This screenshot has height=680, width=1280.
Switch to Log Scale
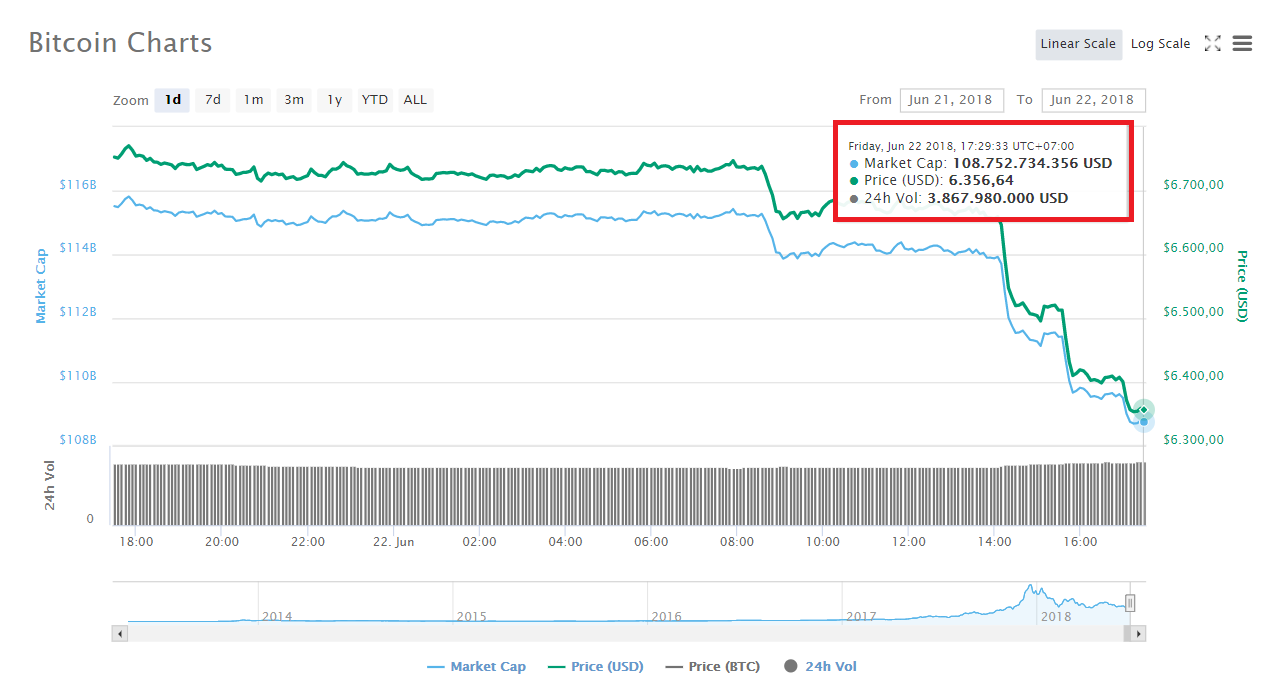[x=1160, y=44]
